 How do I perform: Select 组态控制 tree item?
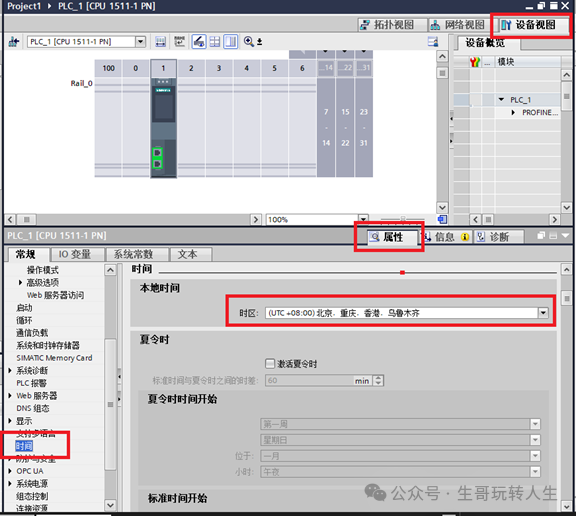(x=32, y=496)
